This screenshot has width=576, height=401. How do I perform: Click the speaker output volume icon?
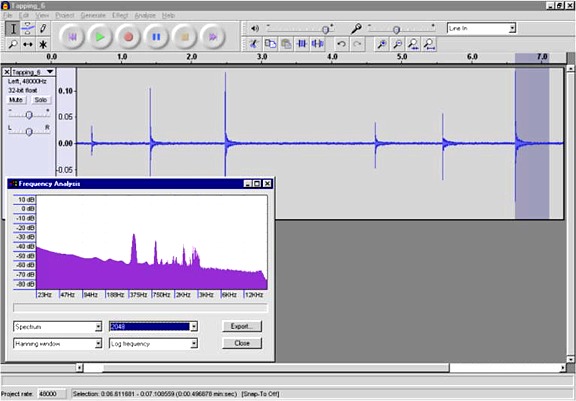[255, 28]
